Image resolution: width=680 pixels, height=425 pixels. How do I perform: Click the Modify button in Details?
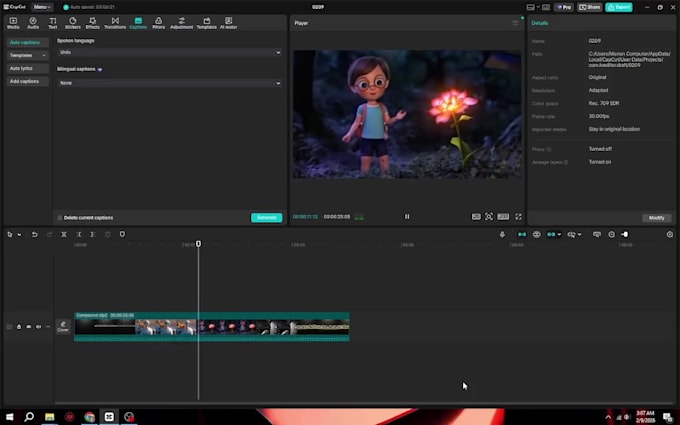(656, 218)
